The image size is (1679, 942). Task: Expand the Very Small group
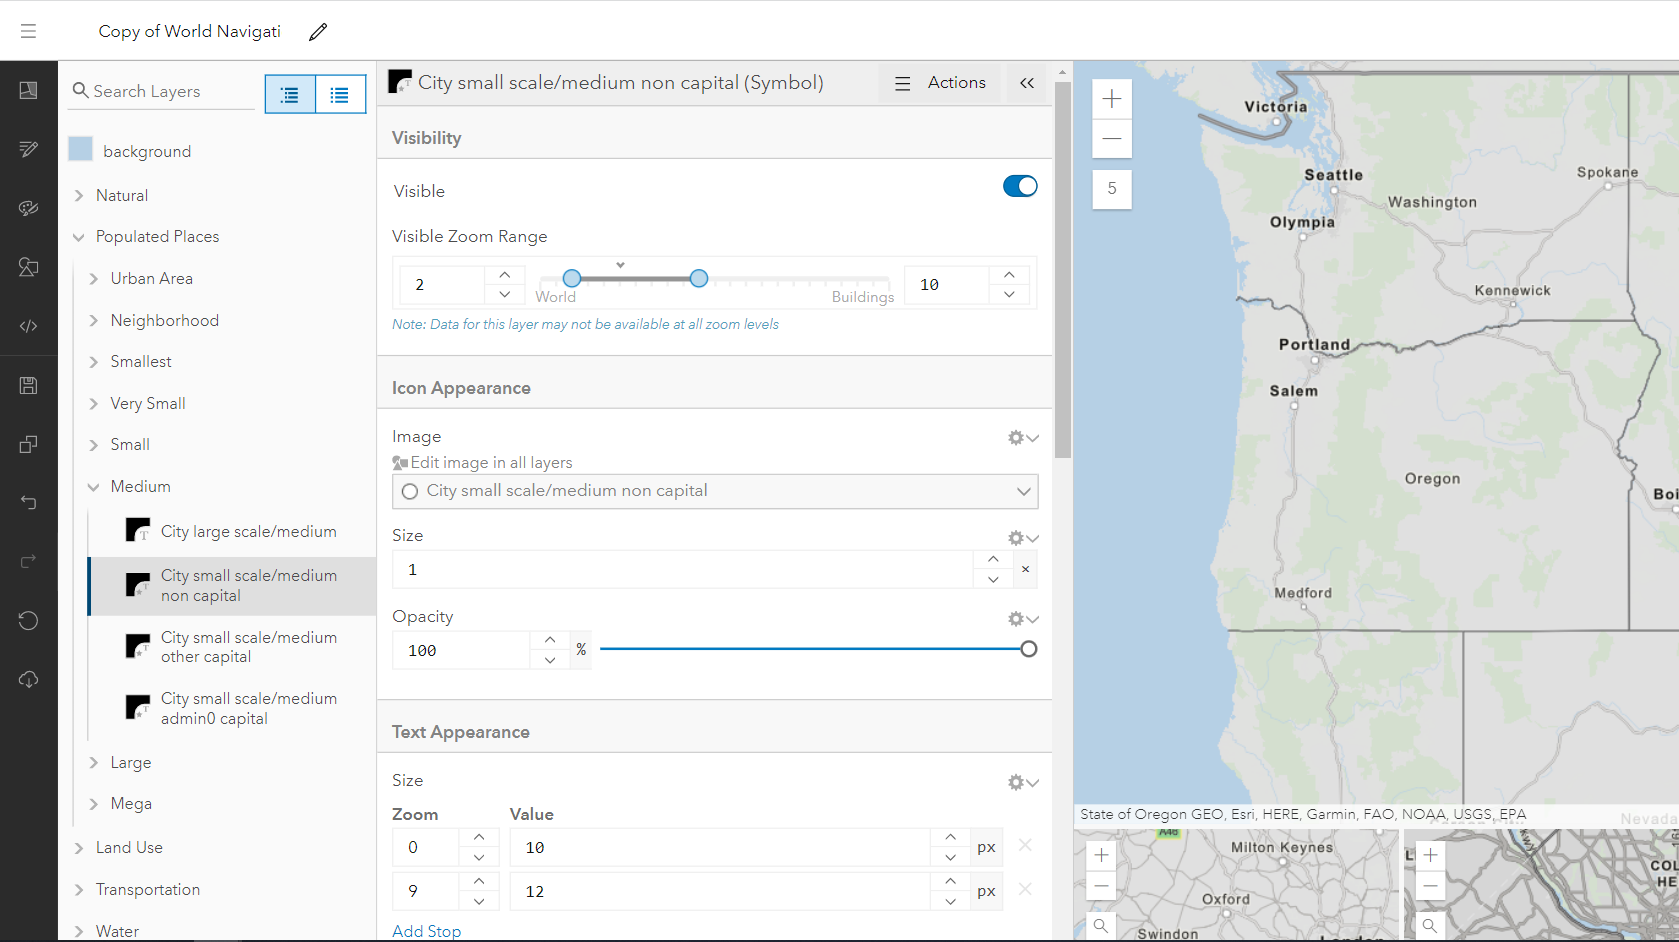point(94,404)
